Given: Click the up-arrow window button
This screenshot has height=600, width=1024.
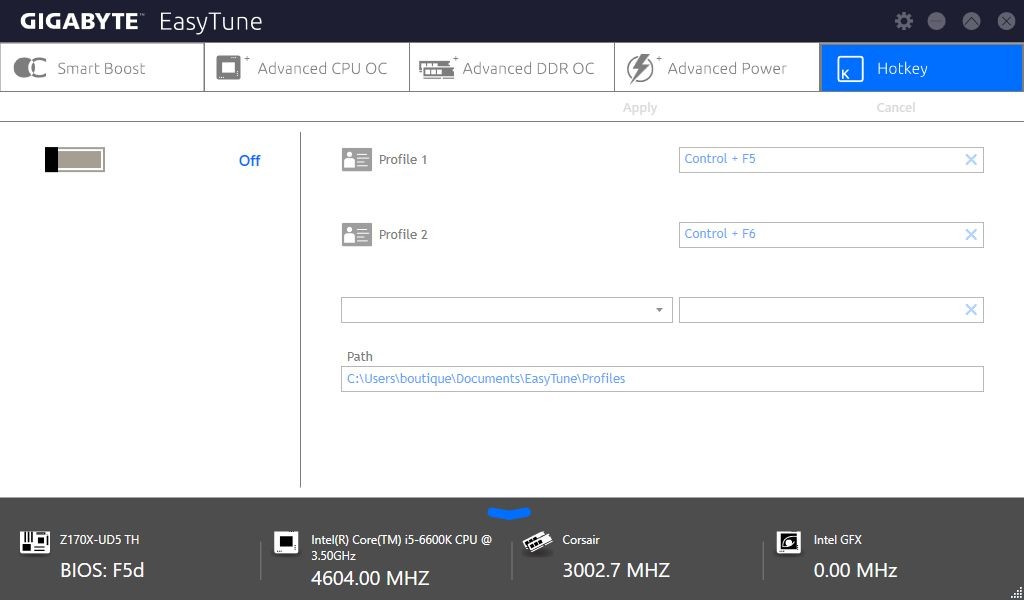Looking at the screenshot, I should coord(971,22).
